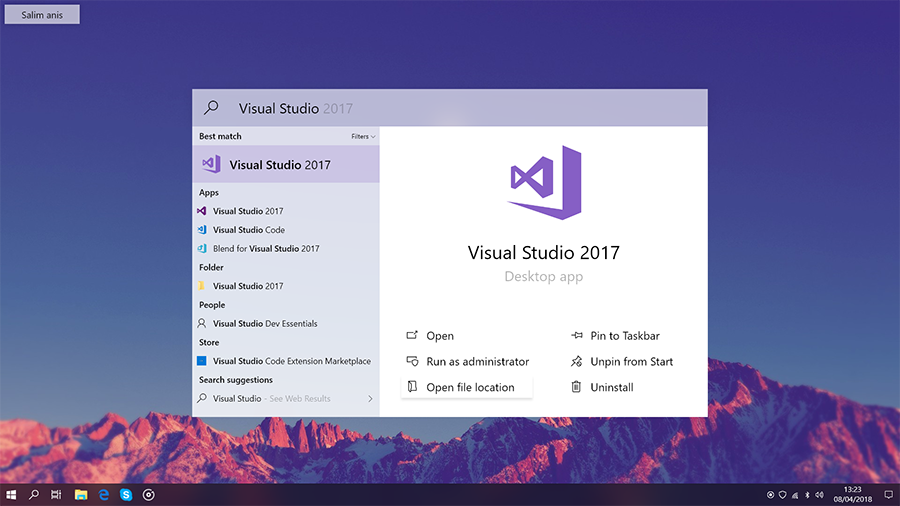Screen dimensions: 900x506
Task: Click the search magnifier icon in search box
Action: 211,107
